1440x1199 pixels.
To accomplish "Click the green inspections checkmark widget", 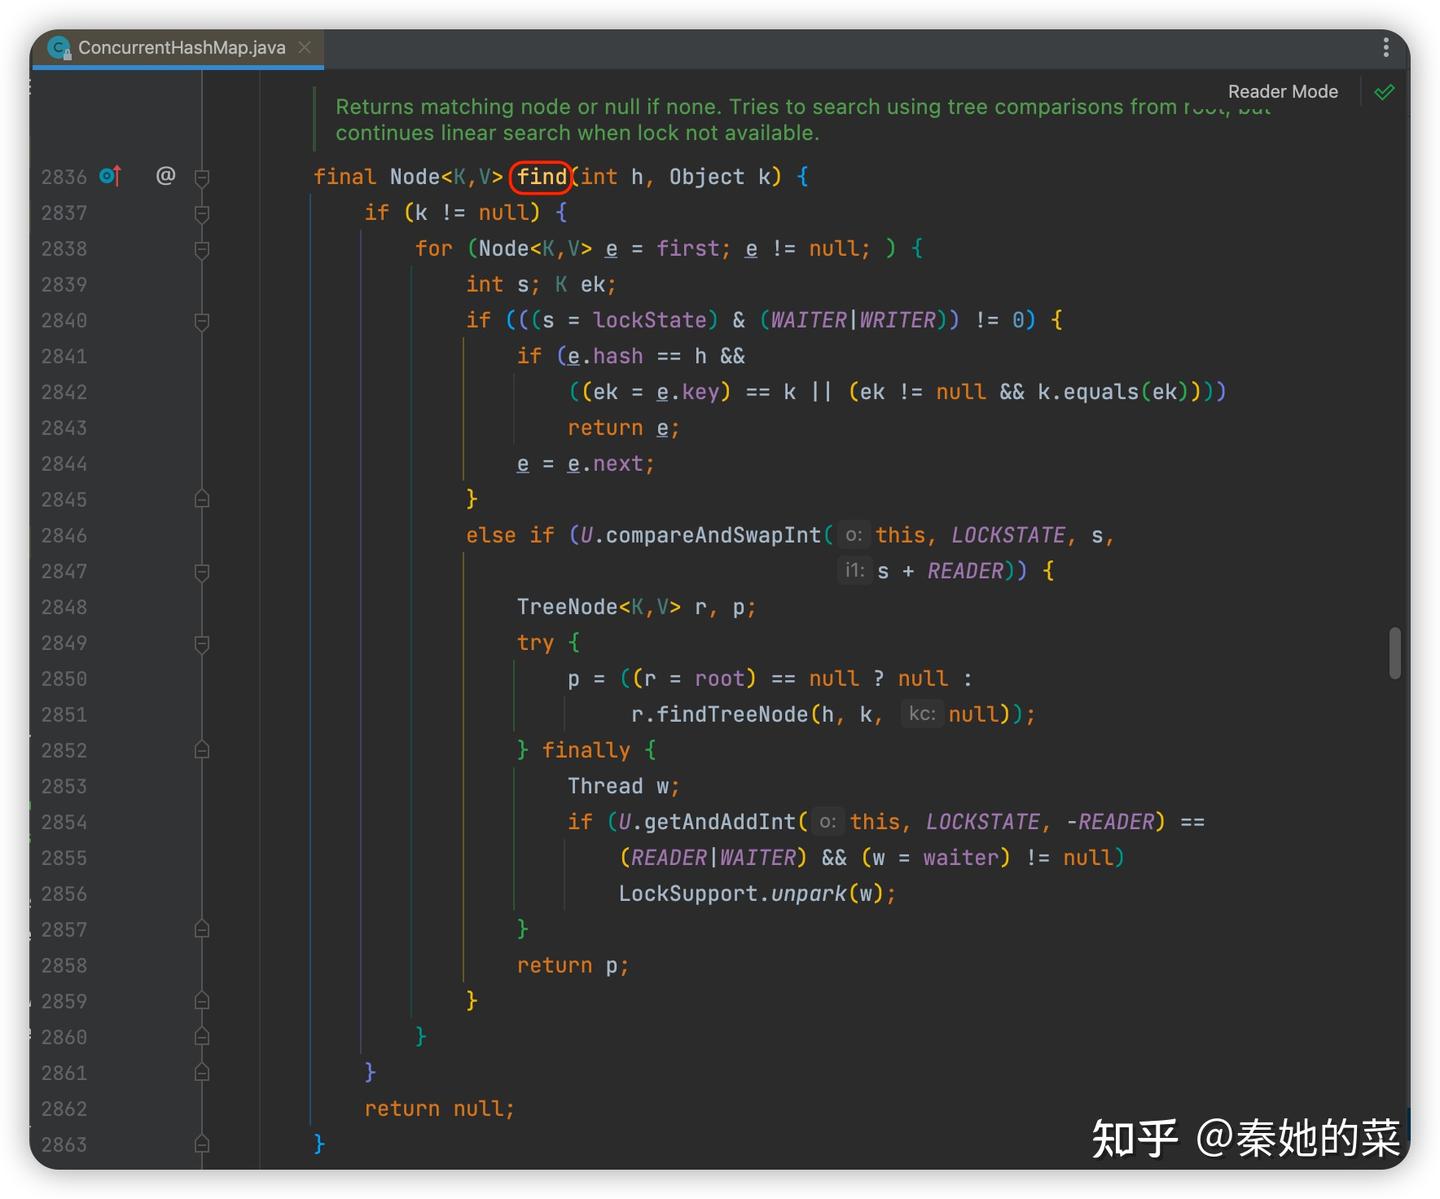I will point(1384,91).
